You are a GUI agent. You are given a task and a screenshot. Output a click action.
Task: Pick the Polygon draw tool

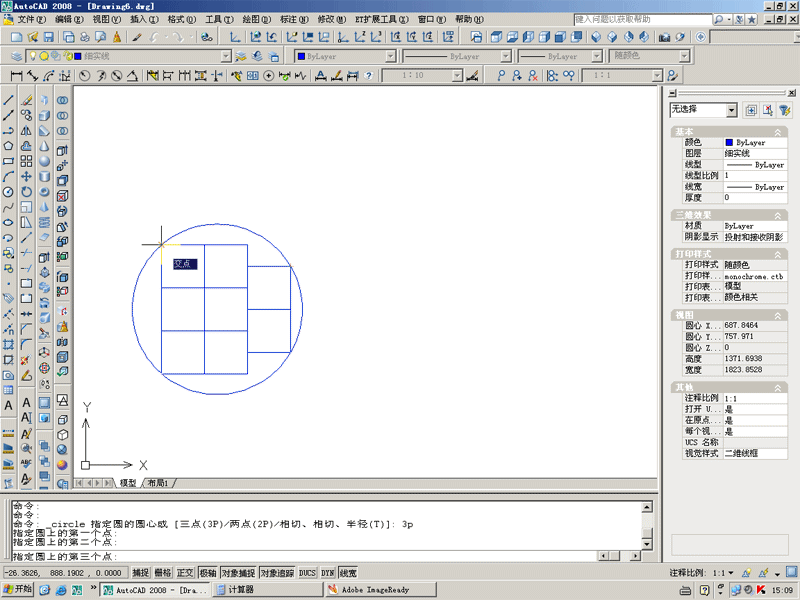[x=9, y=145]
